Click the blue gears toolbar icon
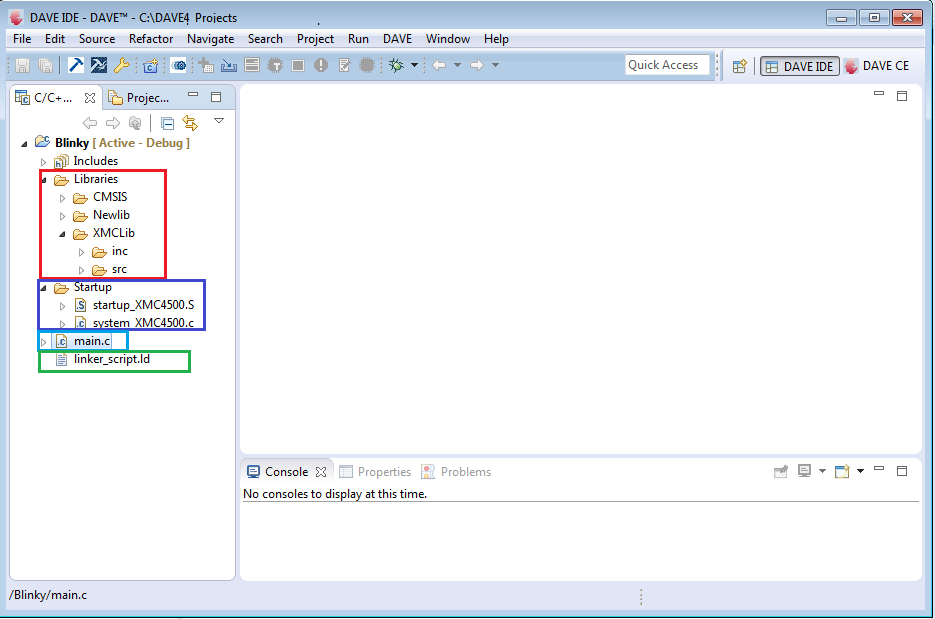Image resolution: width=935 pixels, height=619 pixels. [178, 65]
